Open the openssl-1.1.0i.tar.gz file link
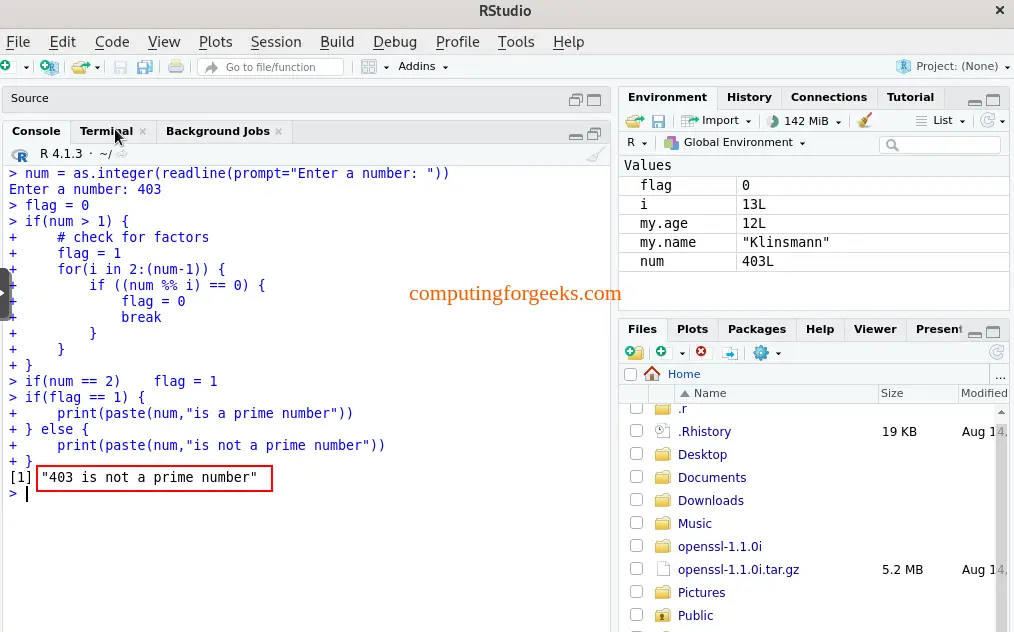The width and height of the screenshot is (1014, 632). (738, 569)
